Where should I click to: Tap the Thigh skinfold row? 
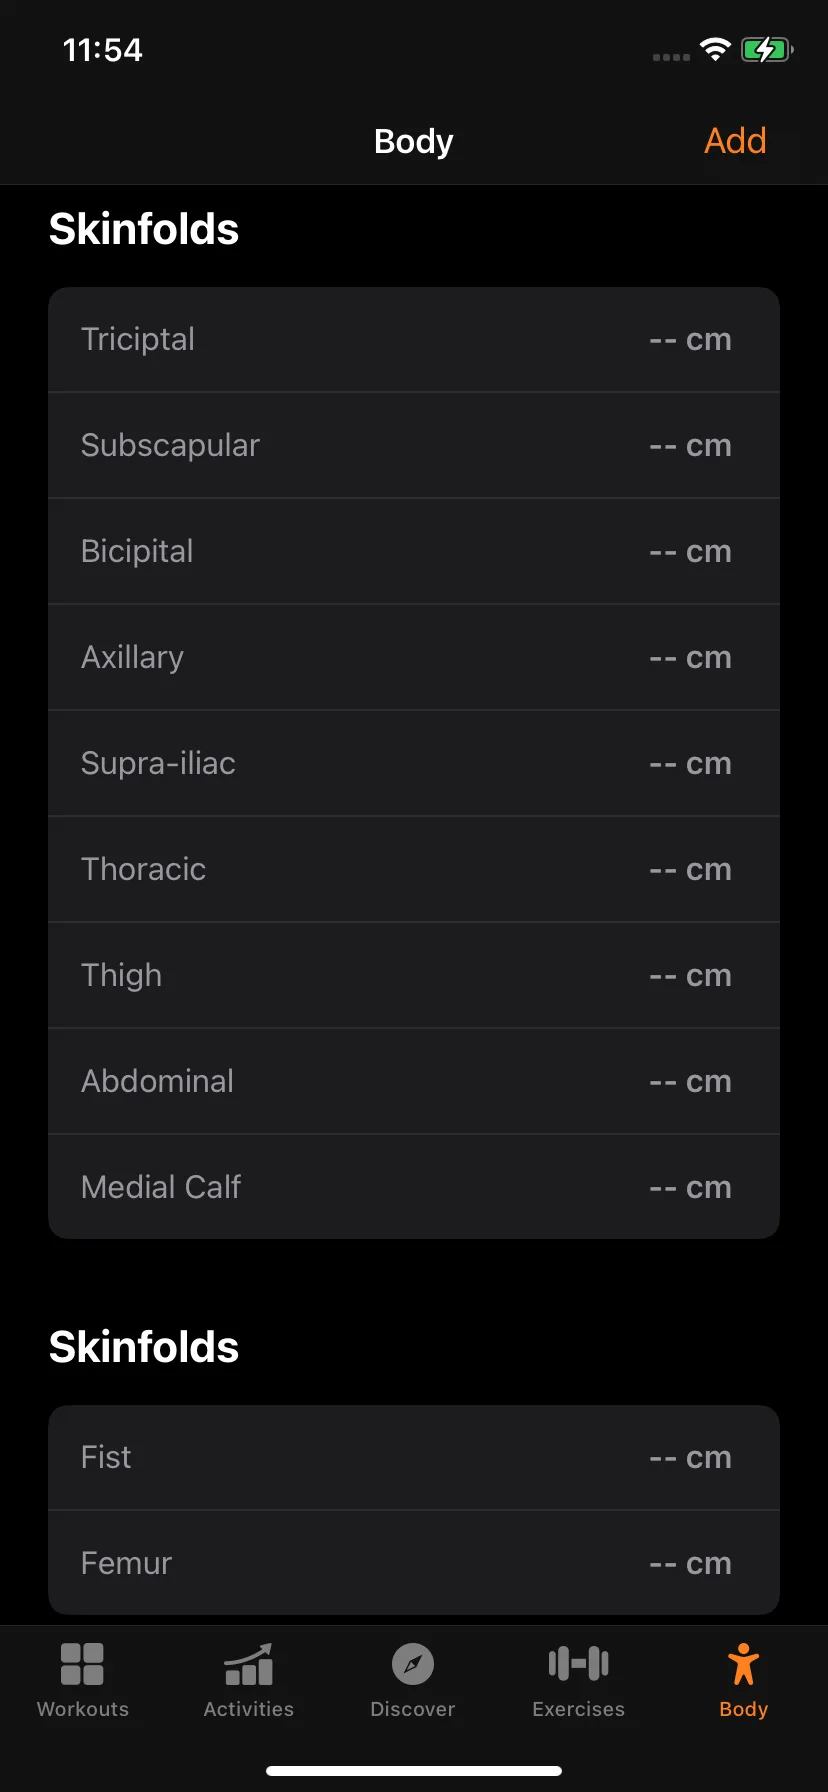pos(414,975)
